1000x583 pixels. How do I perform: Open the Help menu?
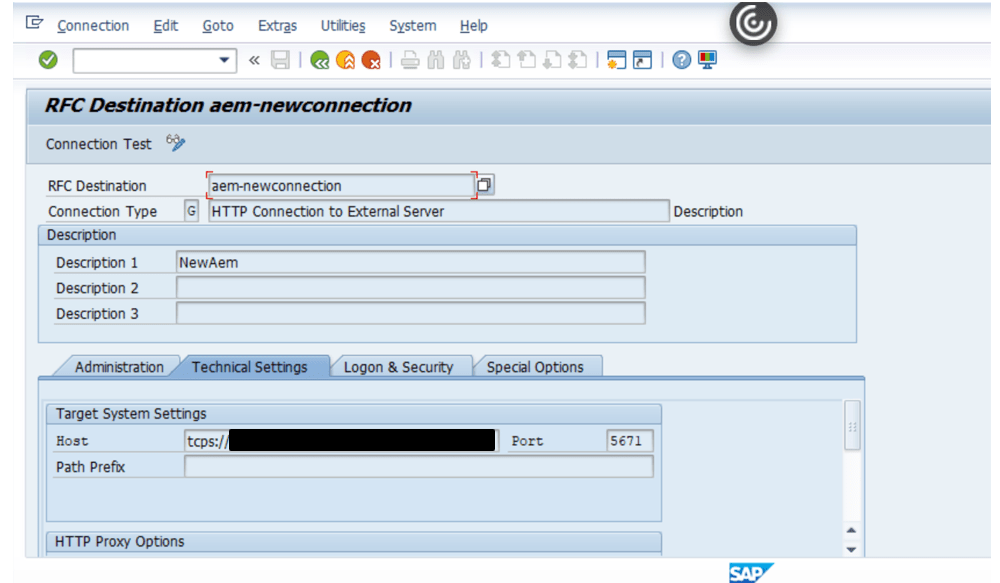click(474, 26)
